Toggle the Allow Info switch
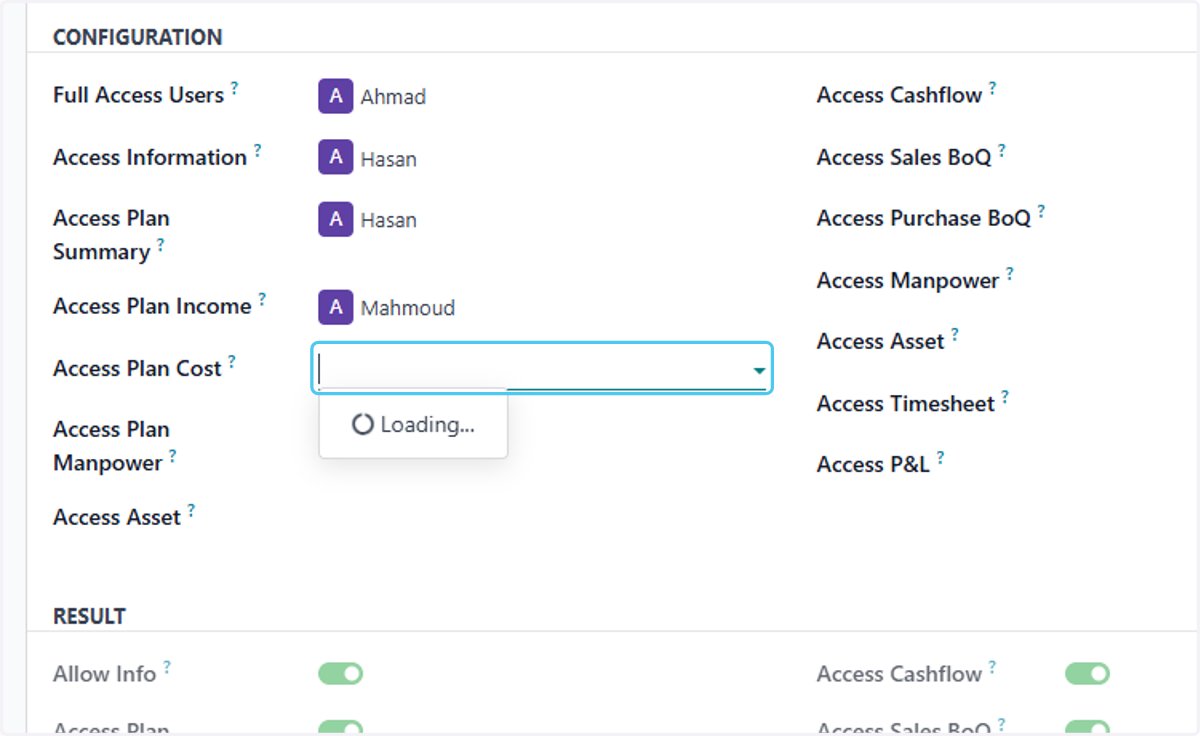The width and height of the screenshot is (1200, 736). (341, 674)
